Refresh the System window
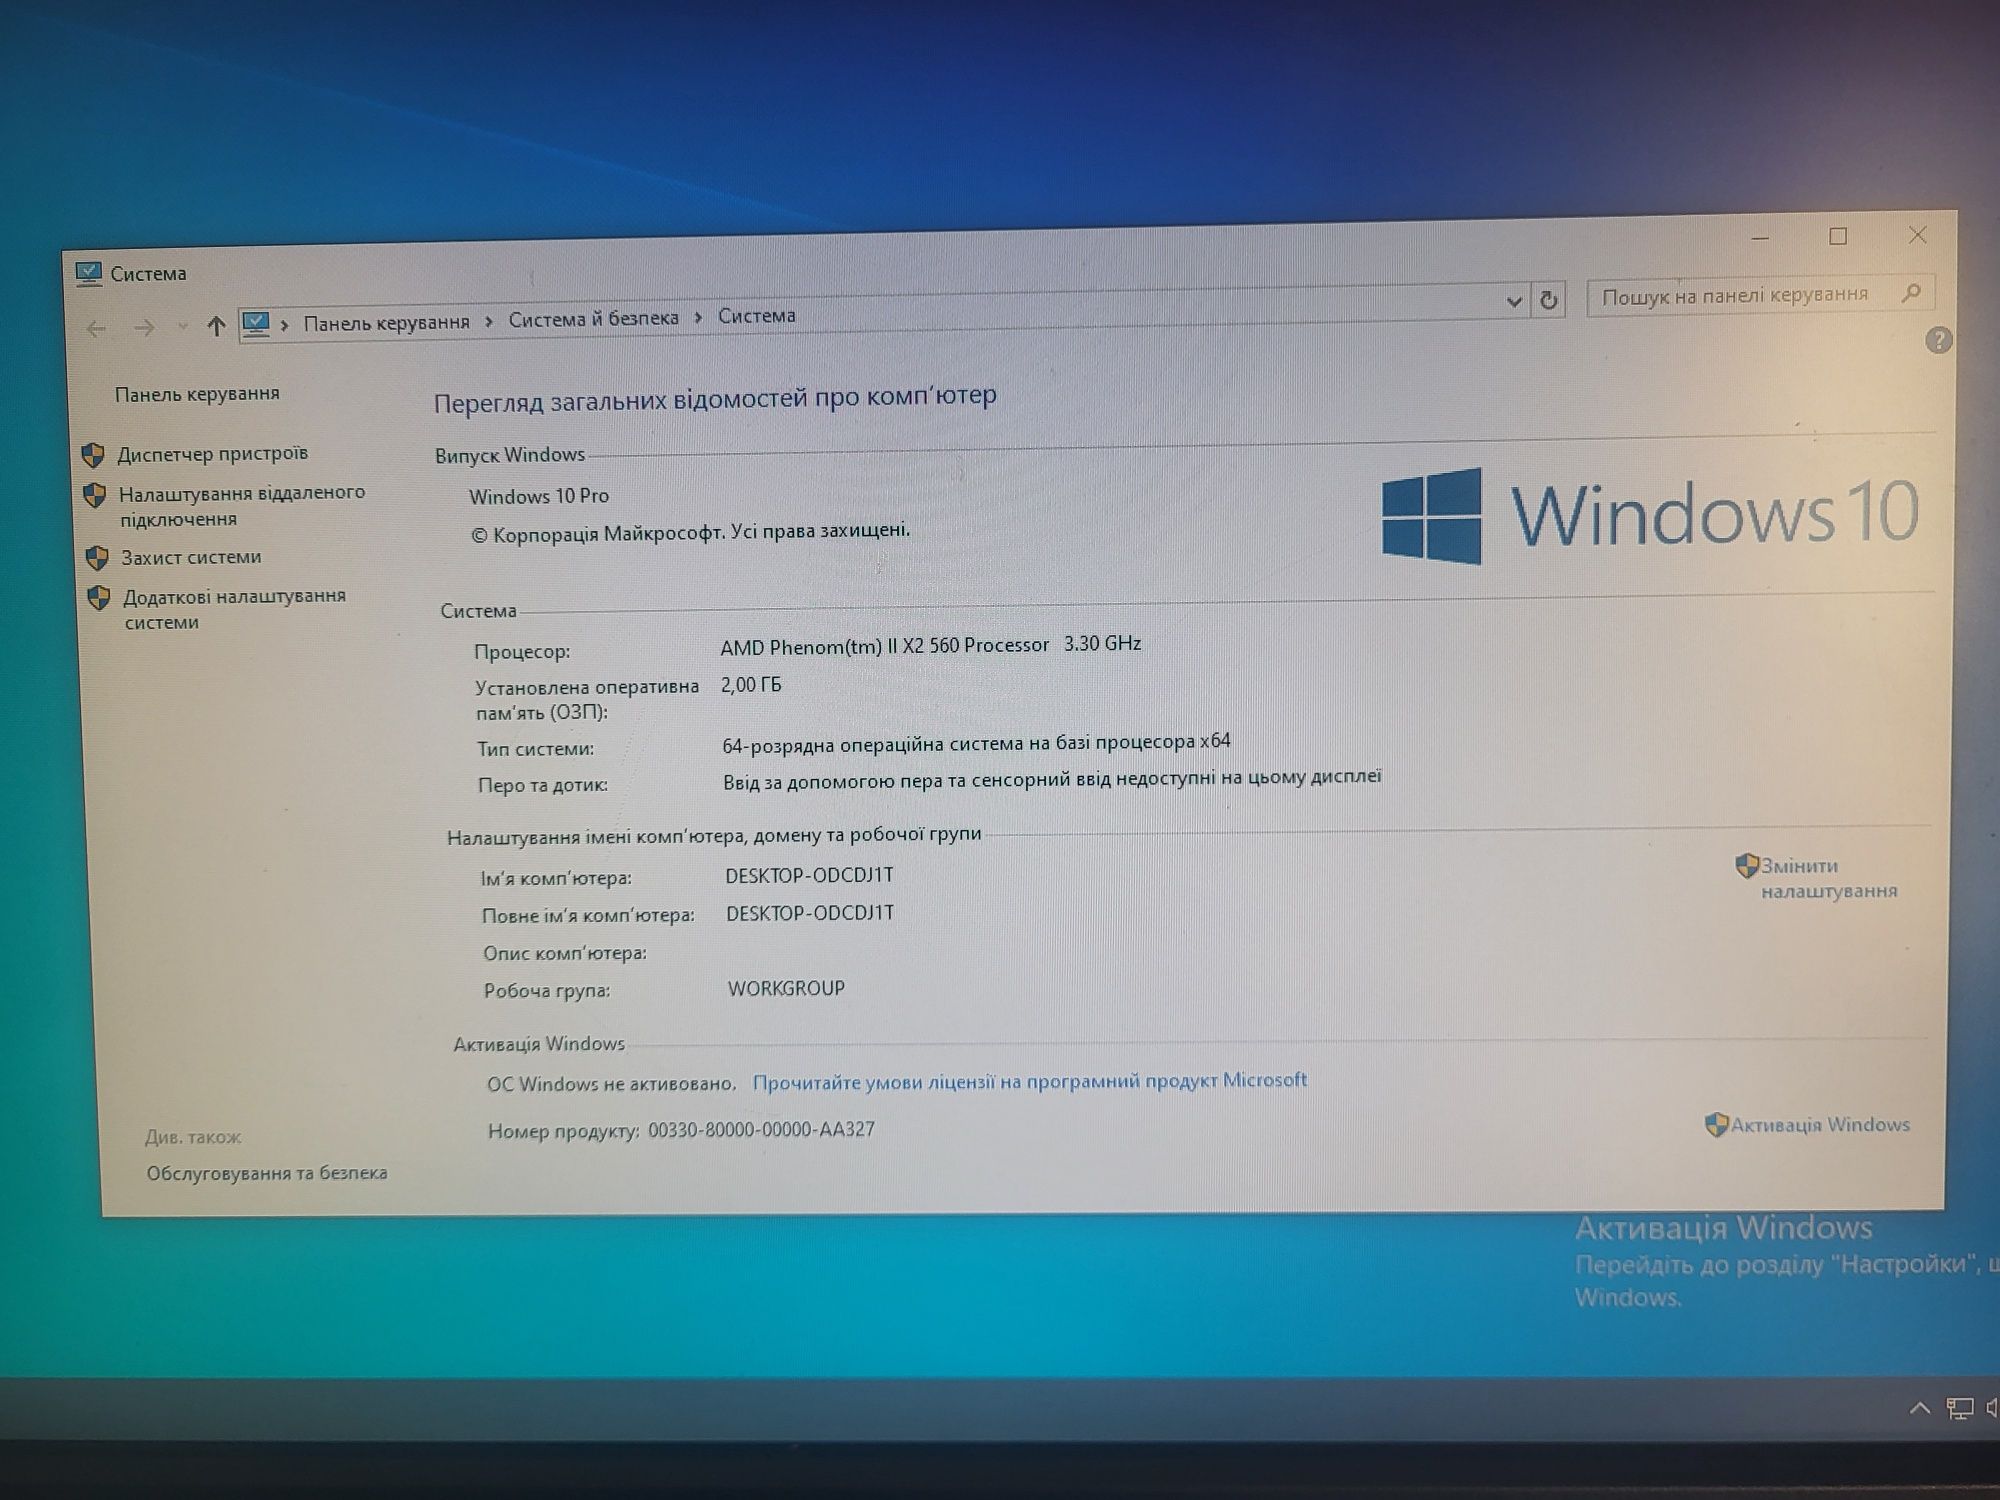This screenshot has width=2000, height=1500. (1549, 300)
